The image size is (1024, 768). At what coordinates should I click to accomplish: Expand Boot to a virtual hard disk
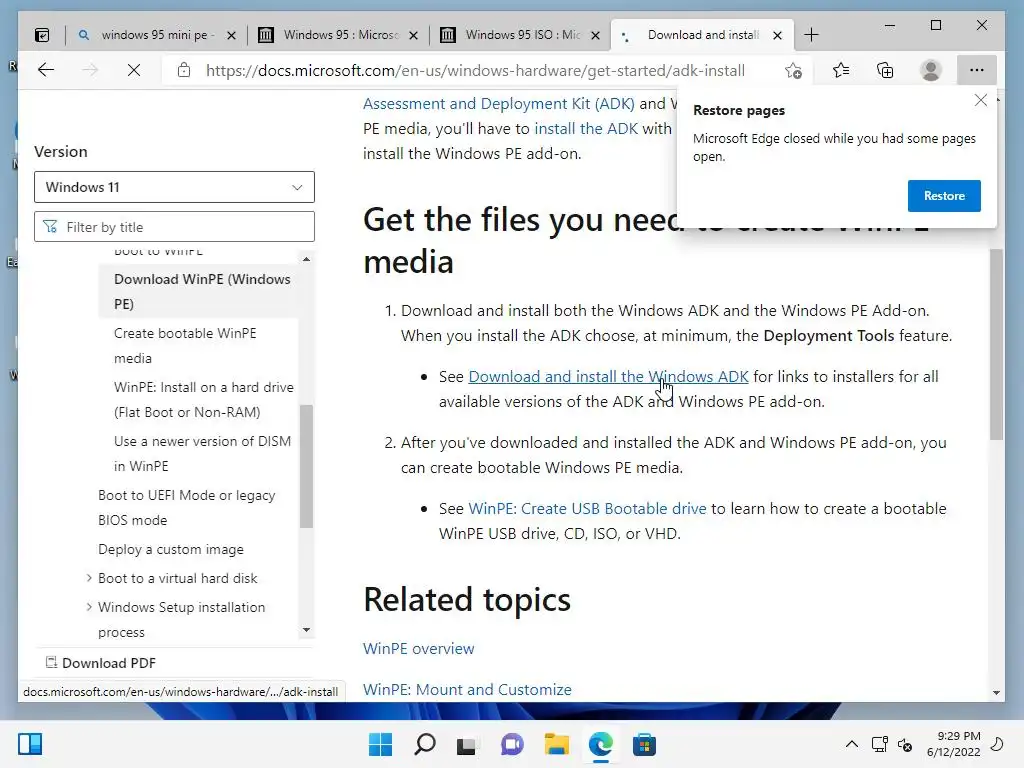point(89,578)
